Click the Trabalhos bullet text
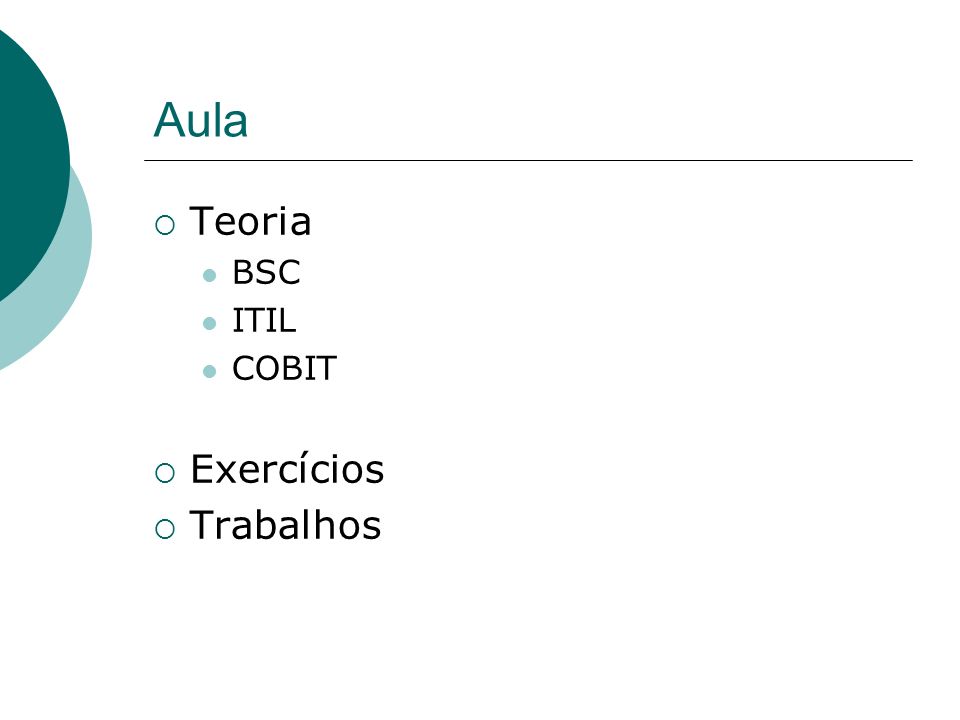The height and width of the screenshot is (720, 960). (x=285, y=525)
